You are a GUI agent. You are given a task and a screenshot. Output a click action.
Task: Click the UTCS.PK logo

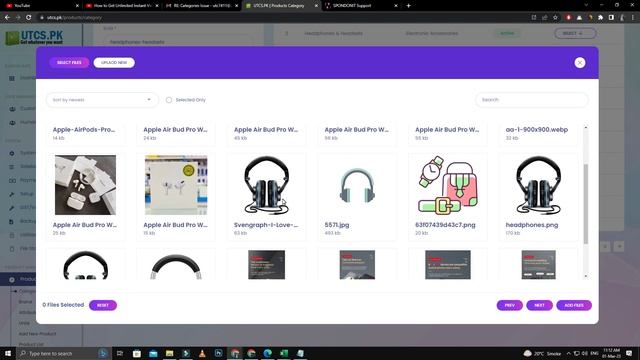[x=34, y=38]
